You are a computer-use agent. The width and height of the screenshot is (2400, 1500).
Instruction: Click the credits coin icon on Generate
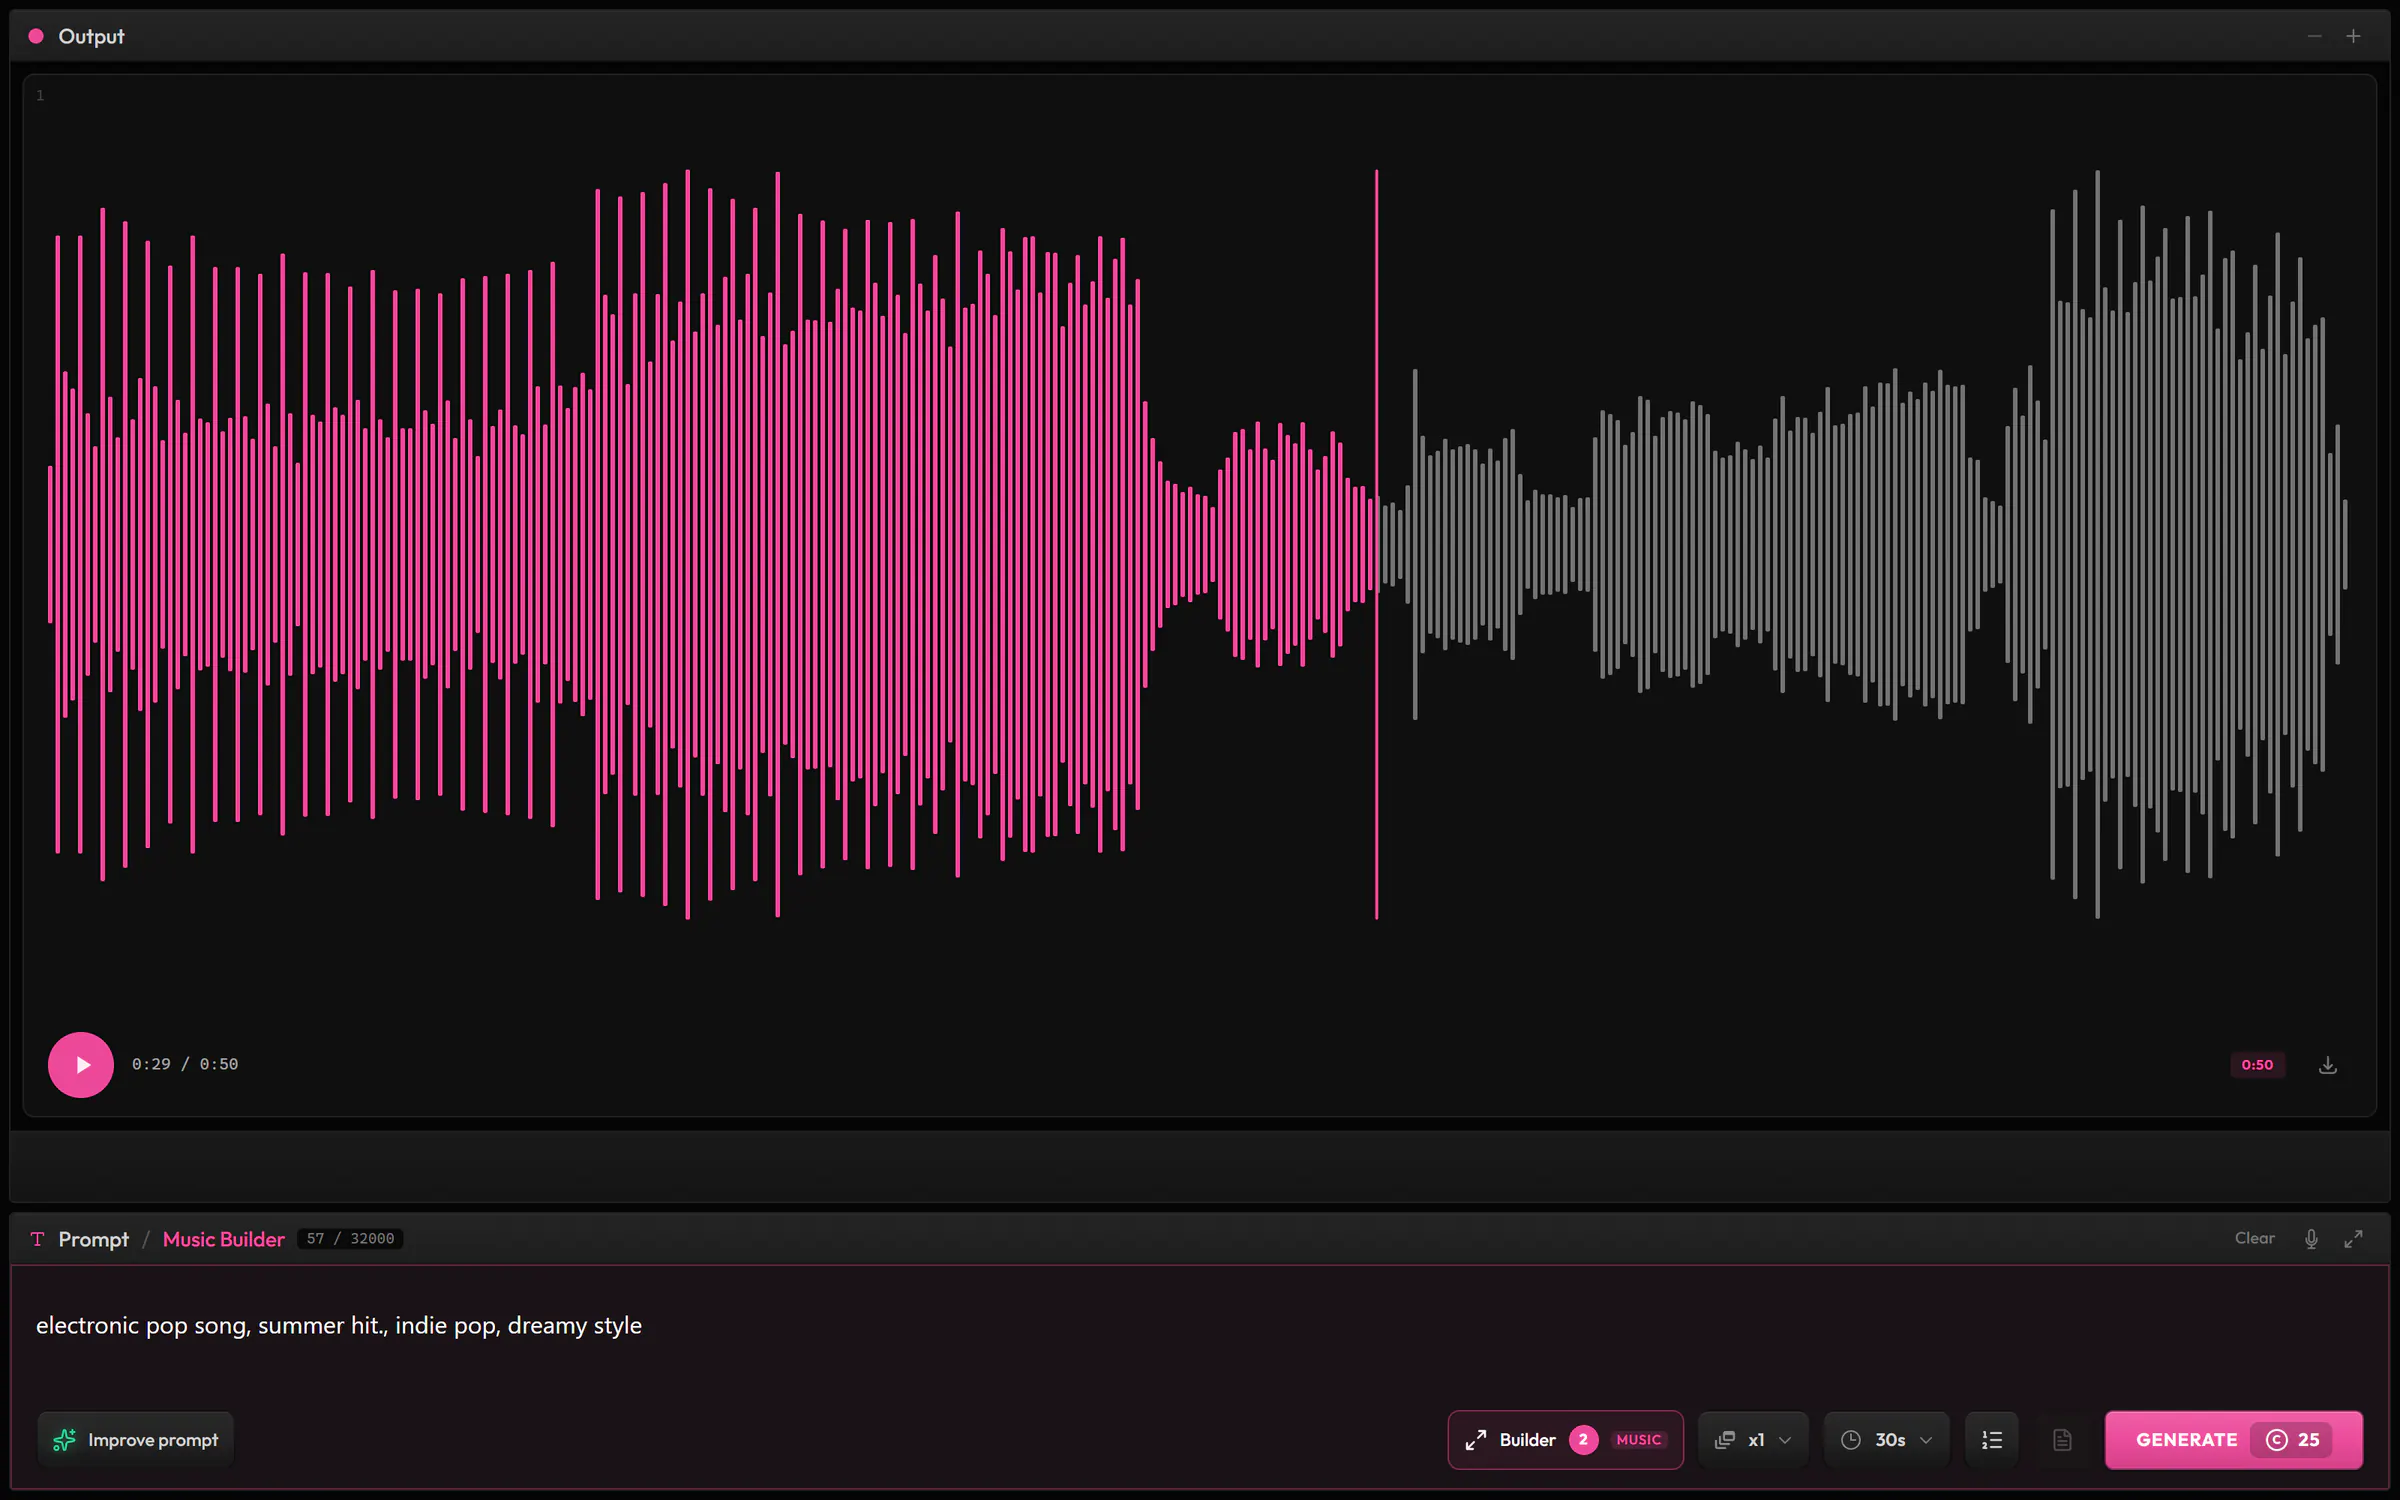(2277, 1440)
